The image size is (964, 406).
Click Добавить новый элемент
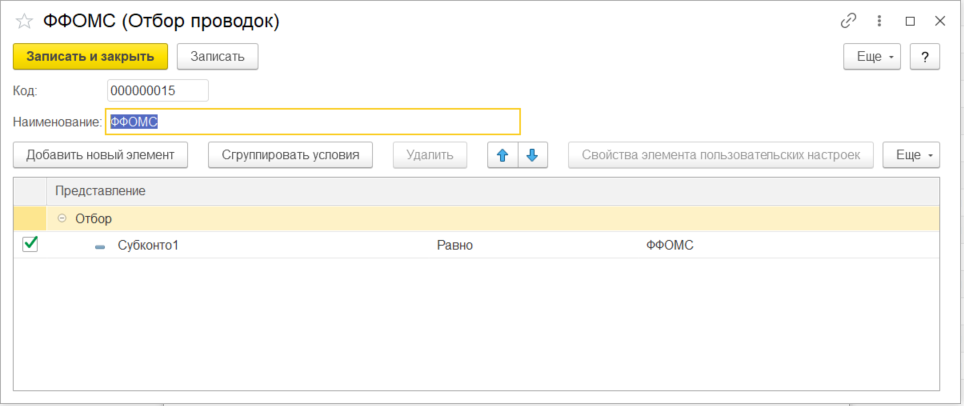click(100, 155)
